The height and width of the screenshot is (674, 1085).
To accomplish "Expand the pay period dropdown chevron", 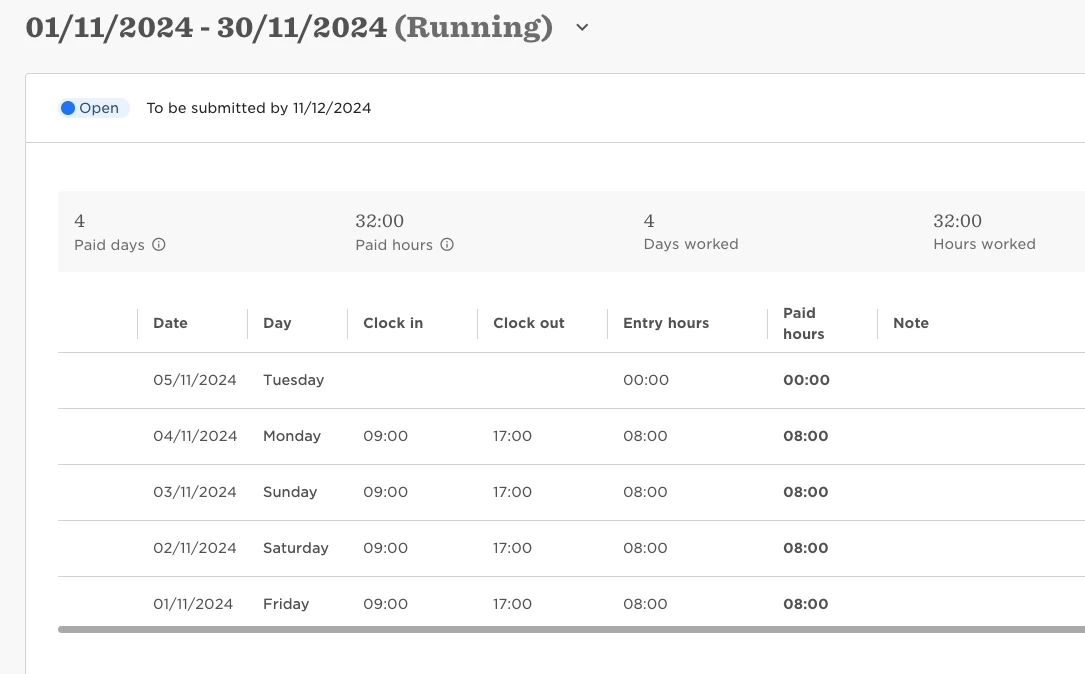I will (582, 28).
